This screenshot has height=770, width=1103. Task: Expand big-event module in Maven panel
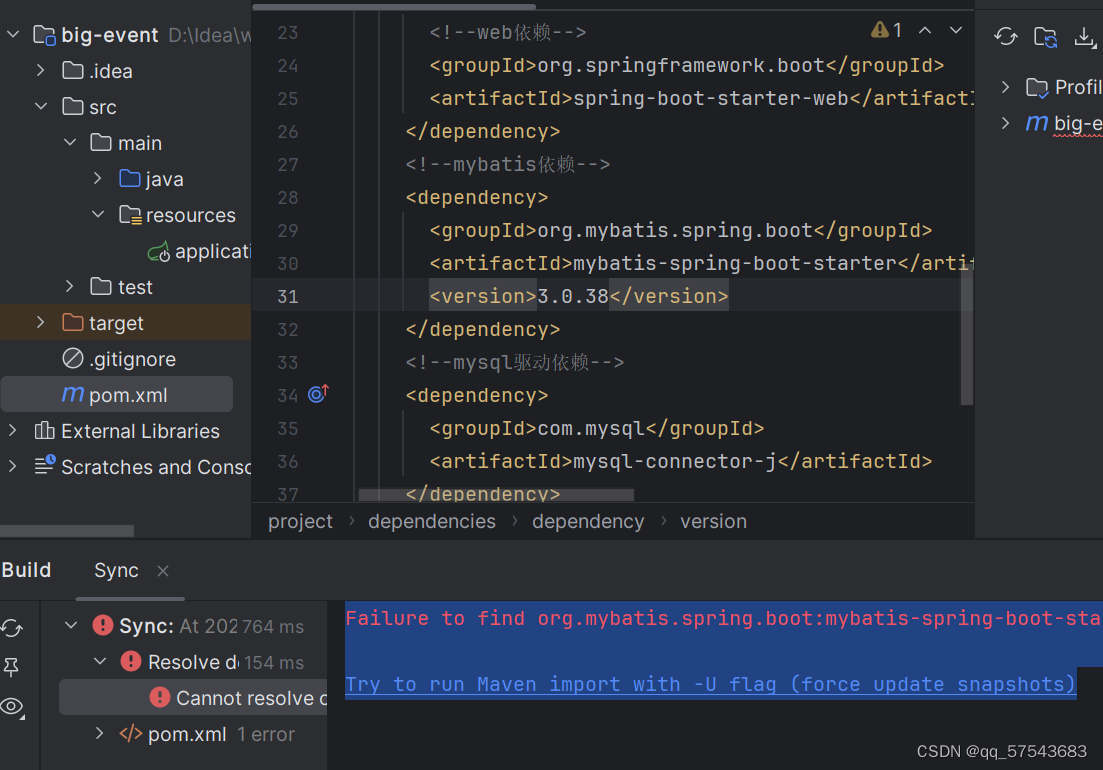[x=1006, y=123]
